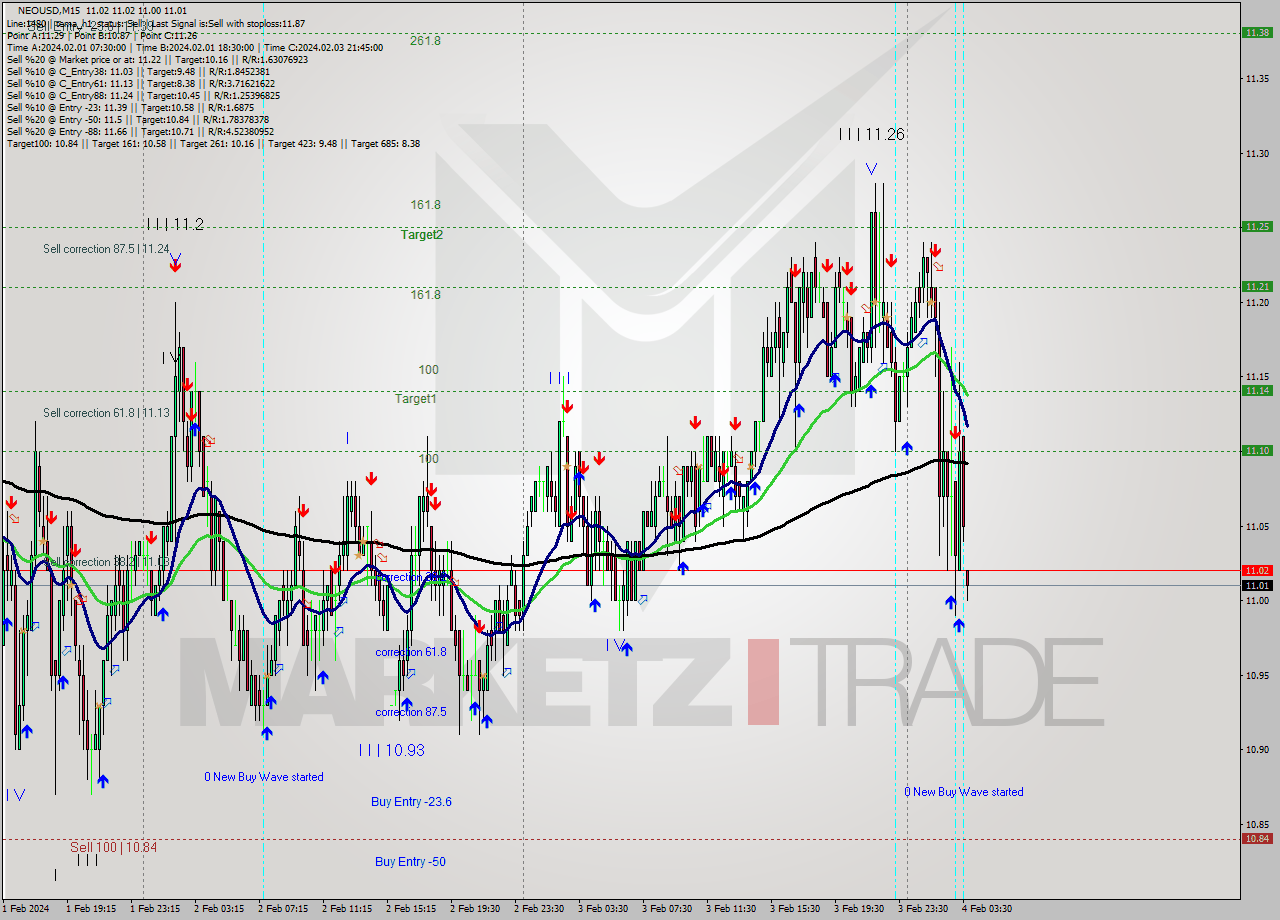This screenshot has height=920, width=1280.
Task: Click the '2 Feb 19:30' time axis label
Action: point(475,909)
